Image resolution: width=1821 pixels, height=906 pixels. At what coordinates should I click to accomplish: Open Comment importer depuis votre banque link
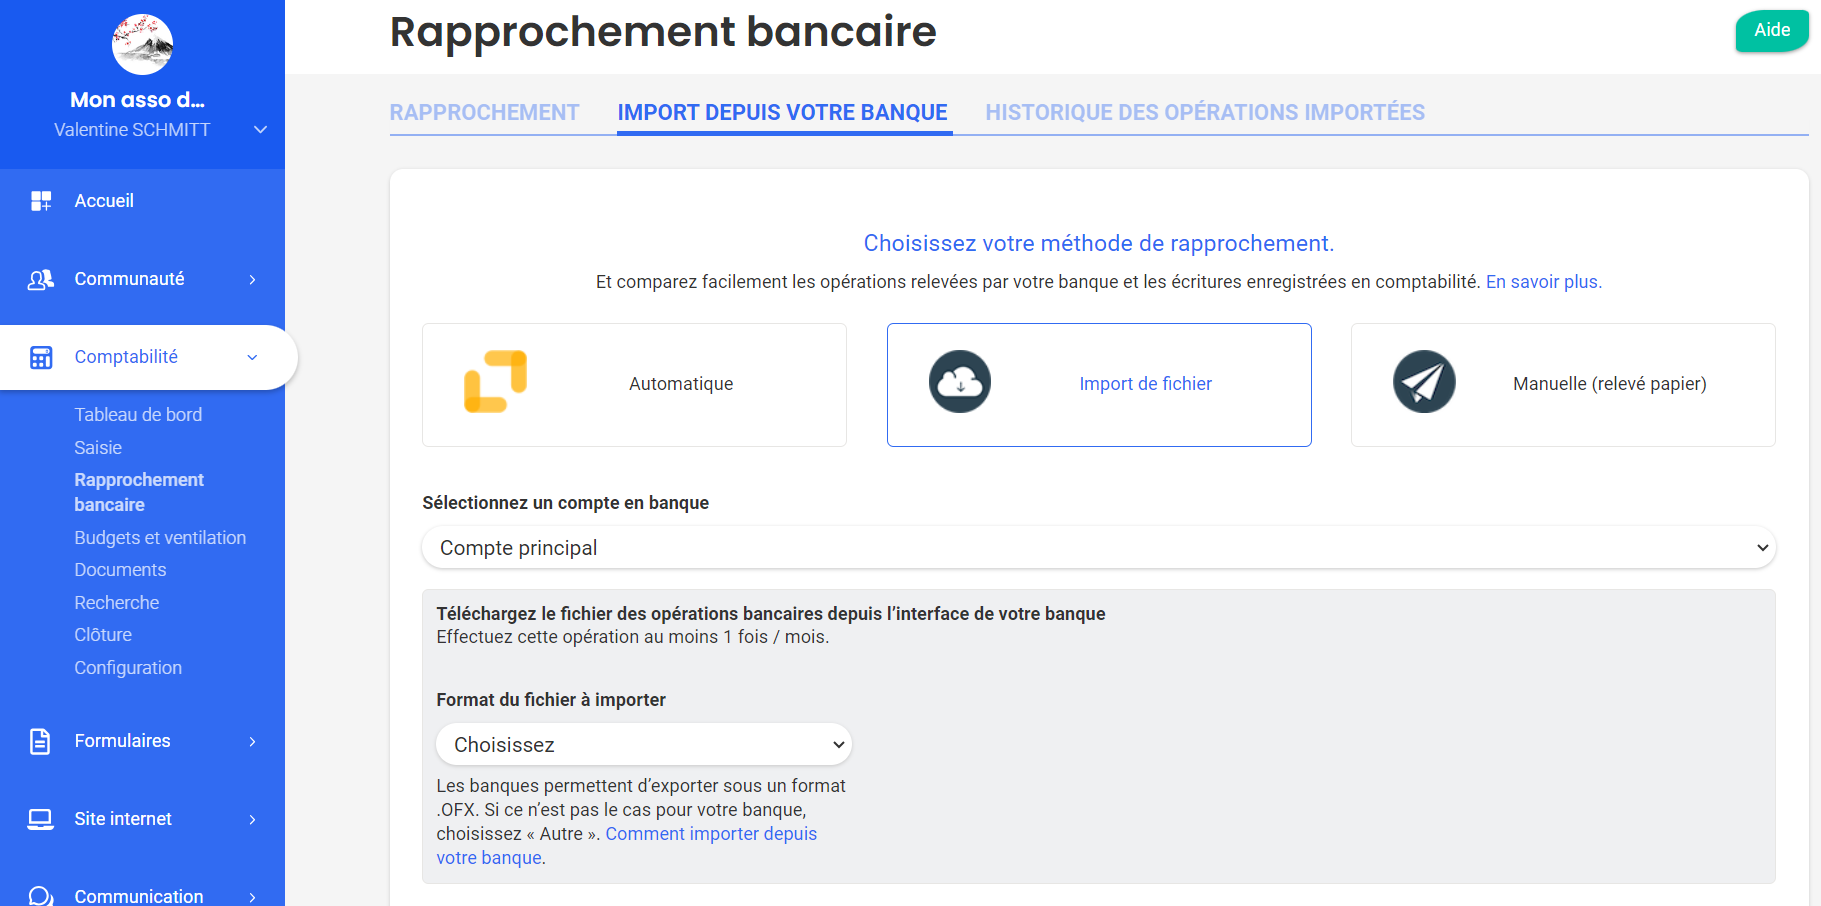[x=627, y=846]
